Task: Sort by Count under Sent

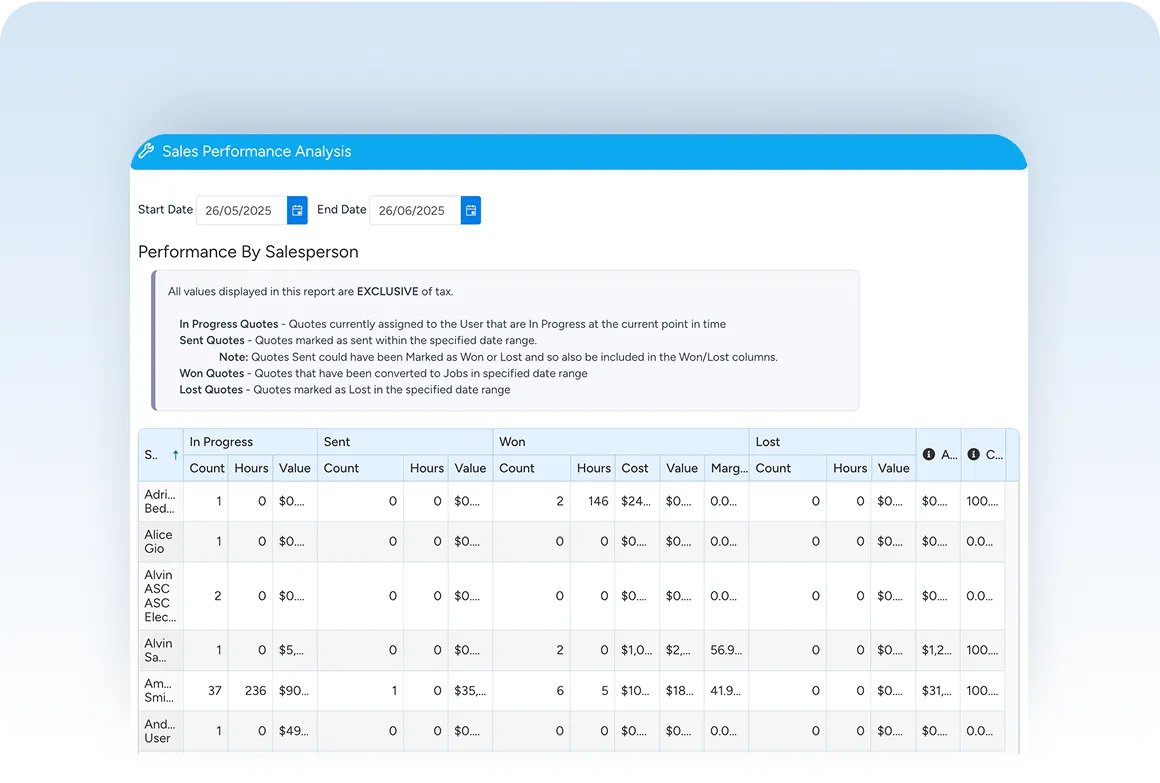Action: (360, 468)
